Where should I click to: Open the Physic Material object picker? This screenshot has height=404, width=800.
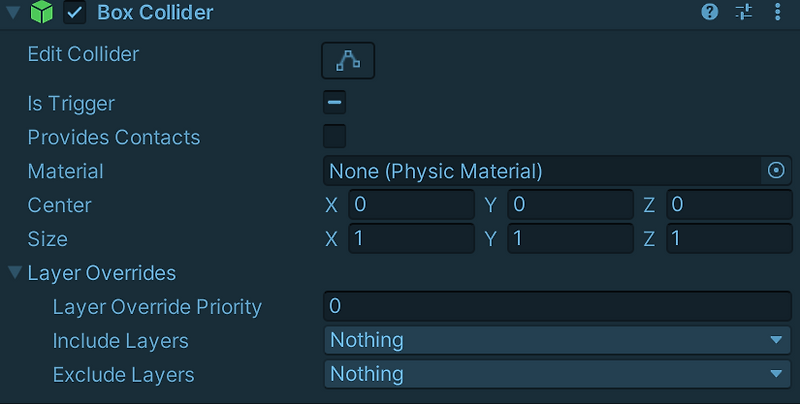tap(776, 171)
